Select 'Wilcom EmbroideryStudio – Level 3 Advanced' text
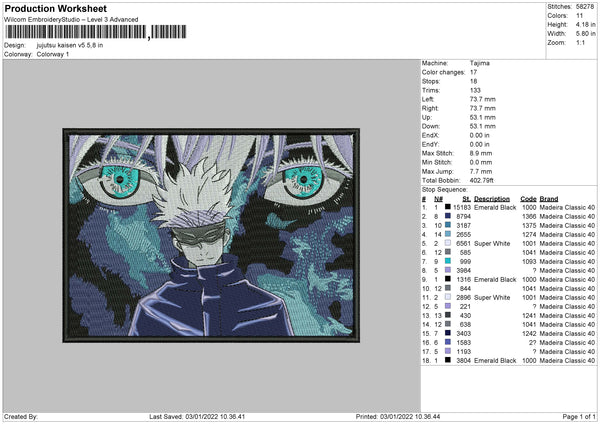This screenshot has height=424, width=600. coord(71,20)
